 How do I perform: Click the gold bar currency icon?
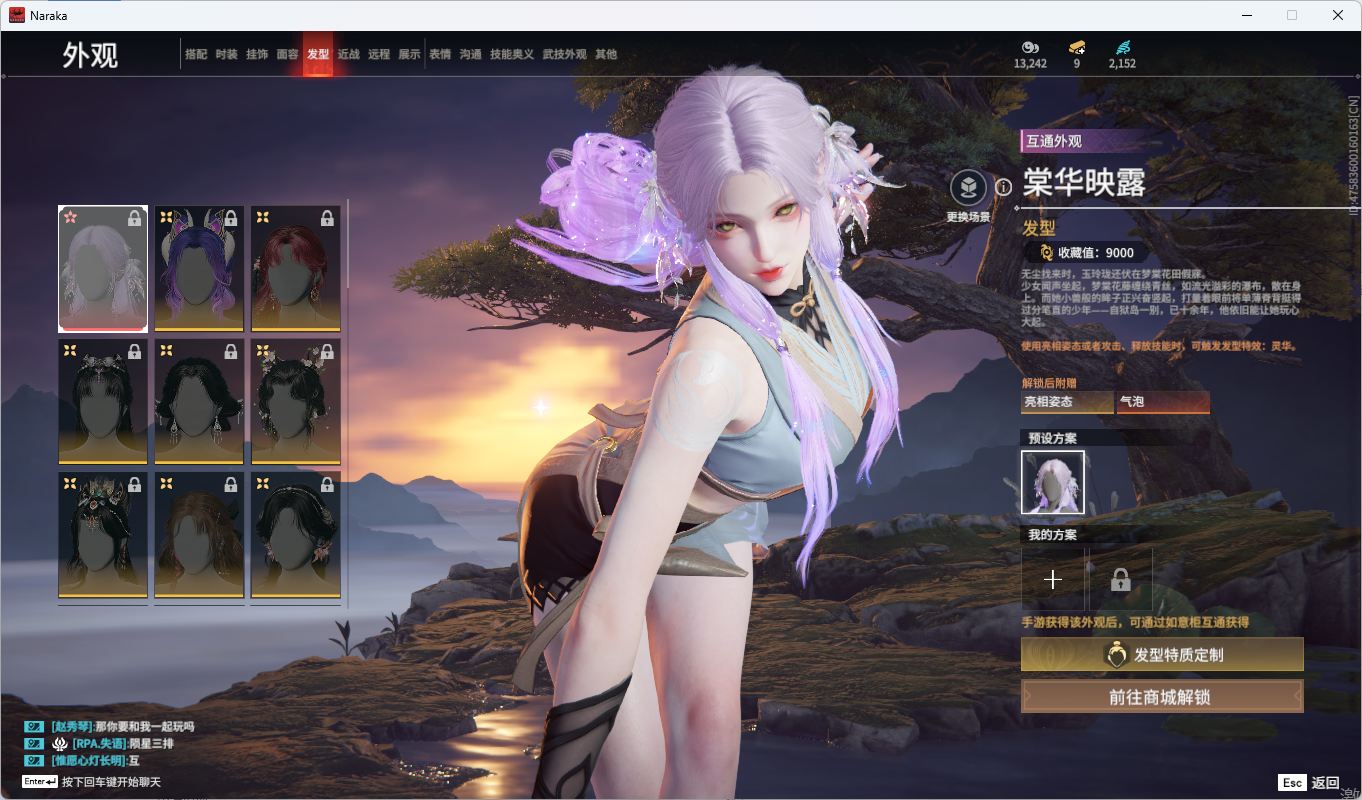click(x=1077, y=47)
